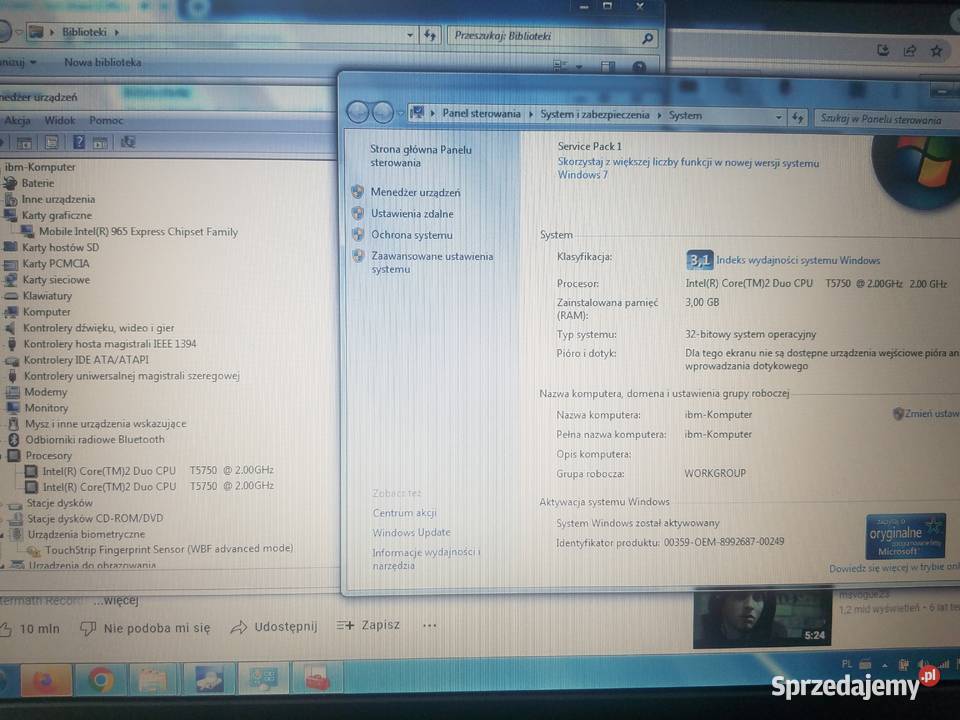Click the 3,1 performance score badge

[x=699, y=260]
